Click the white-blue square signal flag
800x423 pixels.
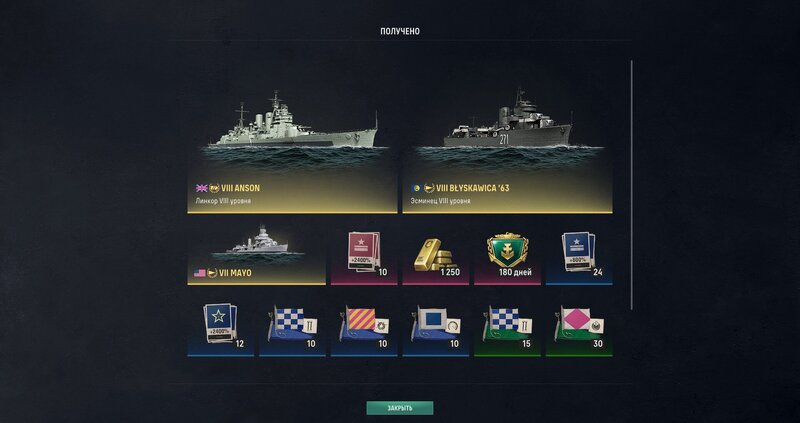pos(435,324)
